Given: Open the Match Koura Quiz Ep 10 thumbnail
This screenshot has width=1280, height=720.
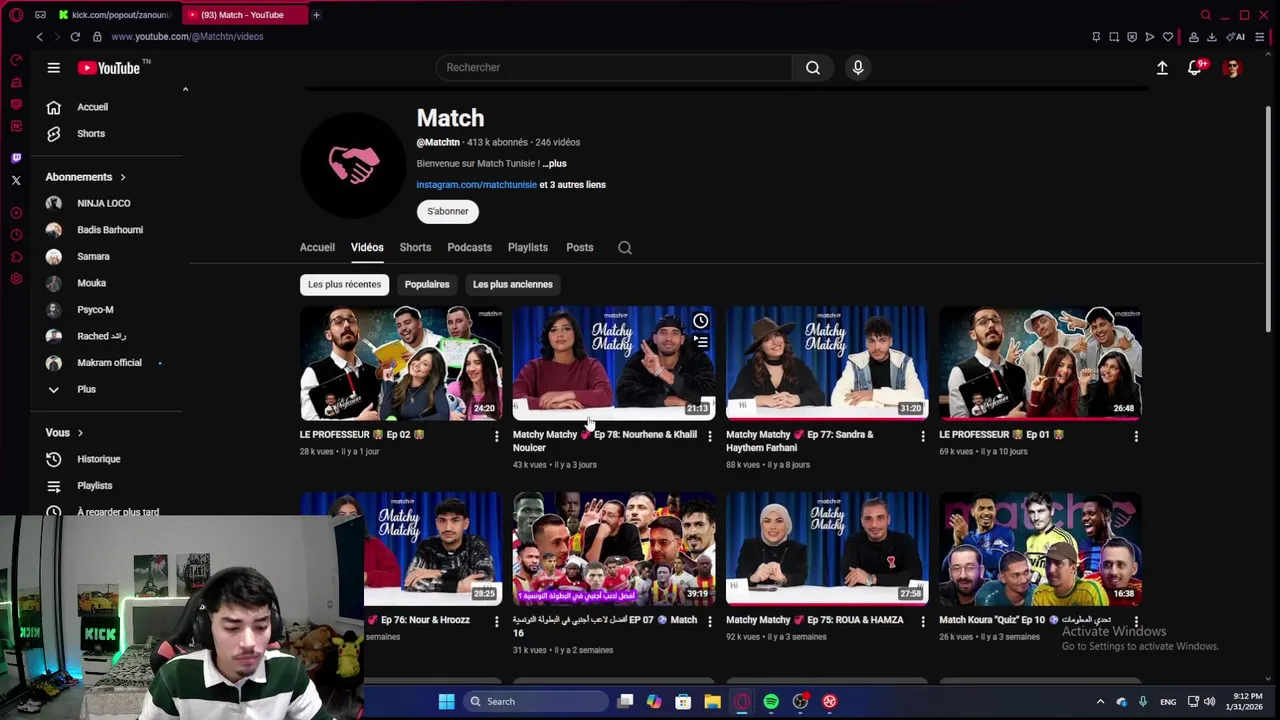Looking at the screenshot, I should pyautogui.click(x=1040, y=549).
